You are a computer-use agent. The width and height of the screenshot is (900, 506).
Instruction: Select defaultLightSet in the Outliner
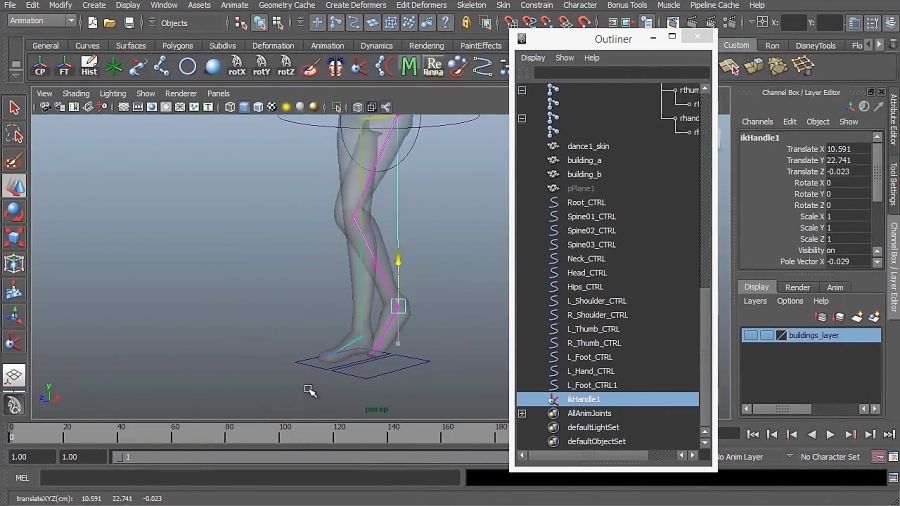(593, 427)
